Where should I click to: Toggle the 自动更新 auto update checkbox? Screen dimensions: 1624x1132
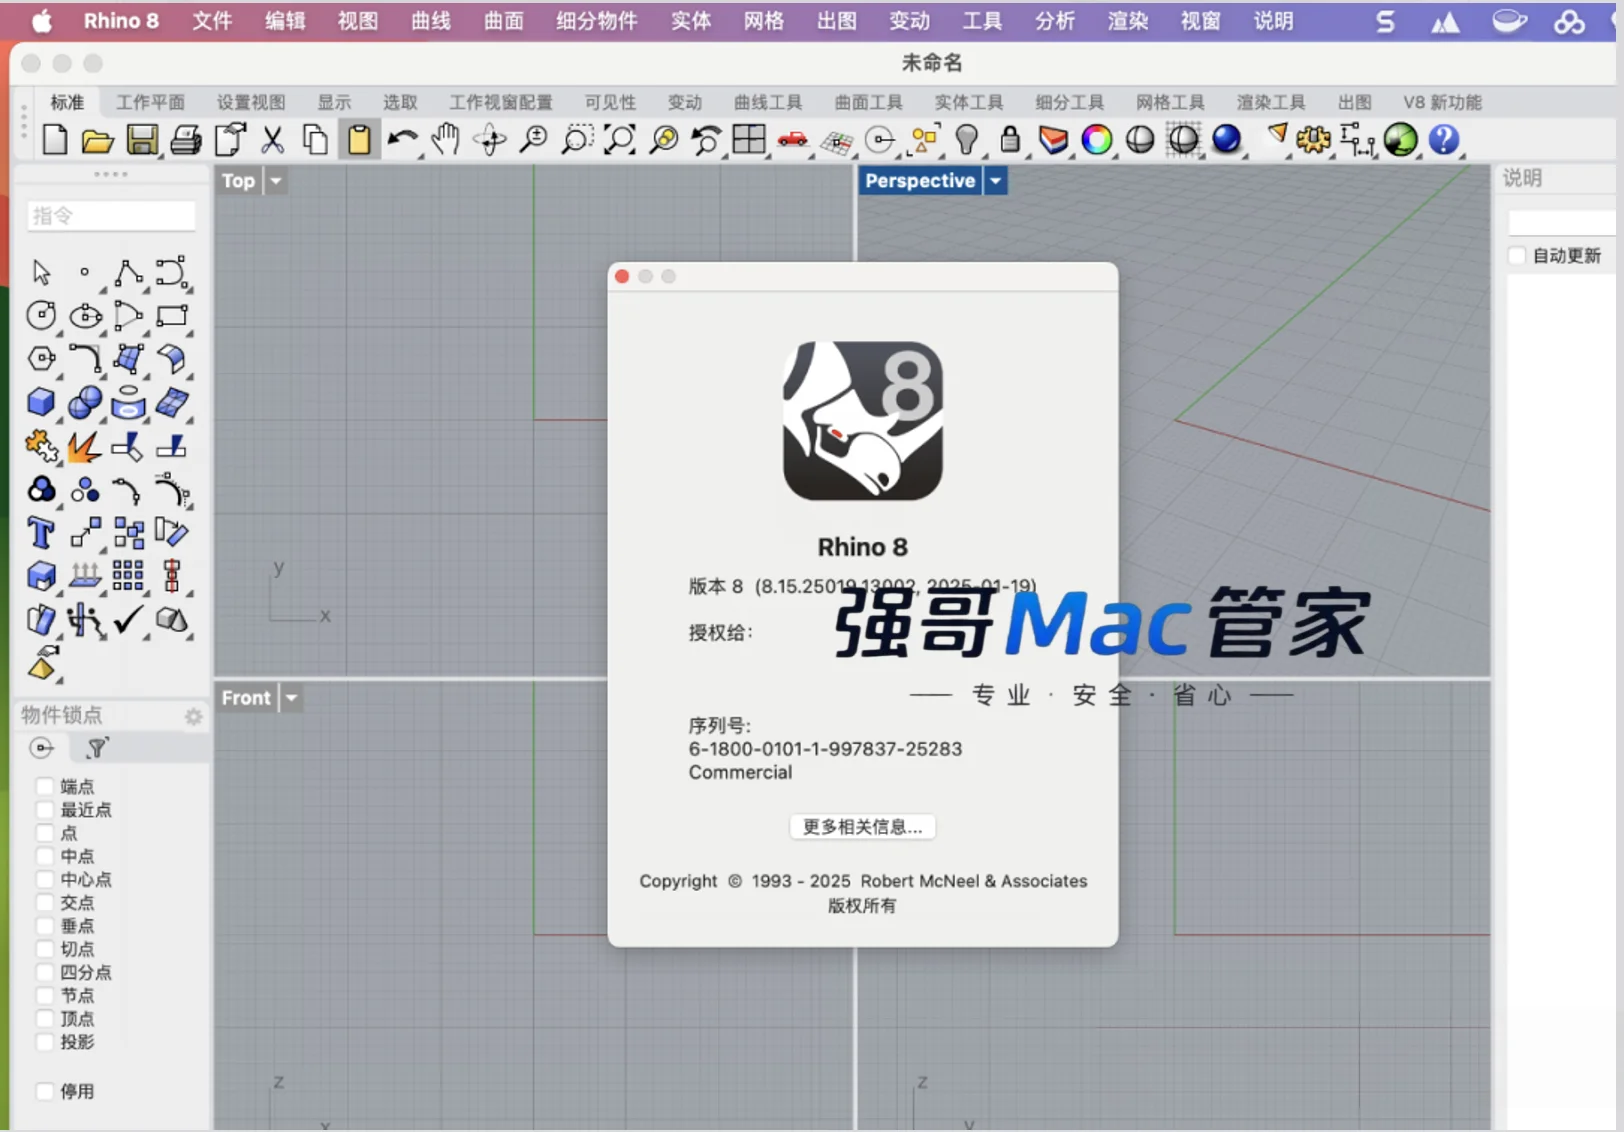pyautogui.click(x=1517, y=256)
